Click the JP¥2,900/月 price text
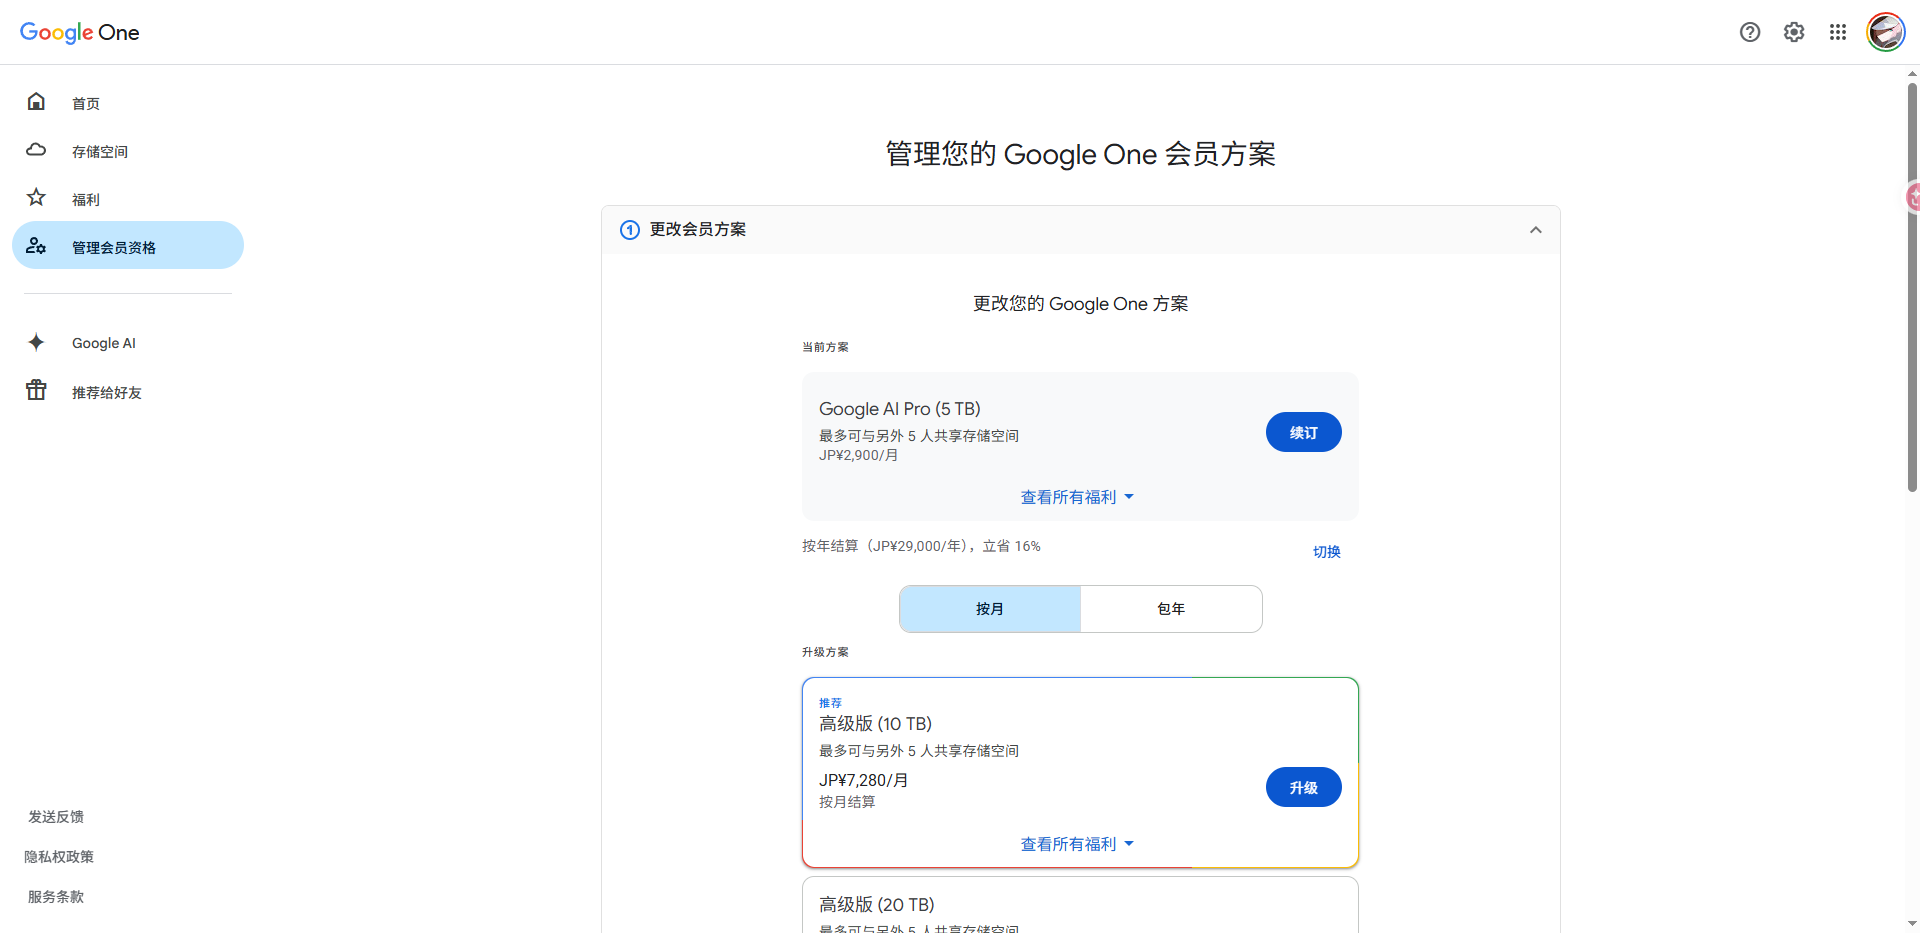Viewport: 1920px width, 933px height. click(x=859, y=455)
